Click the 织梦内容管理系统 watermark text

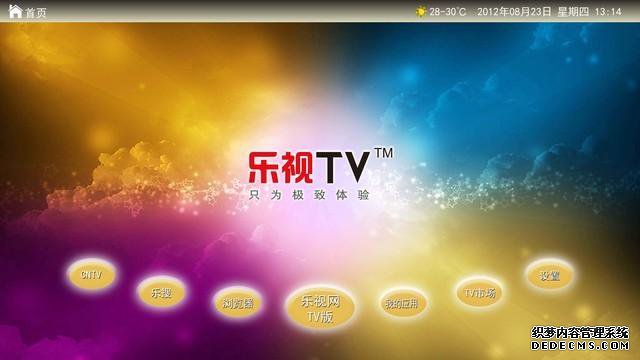[x=580, y=333]
